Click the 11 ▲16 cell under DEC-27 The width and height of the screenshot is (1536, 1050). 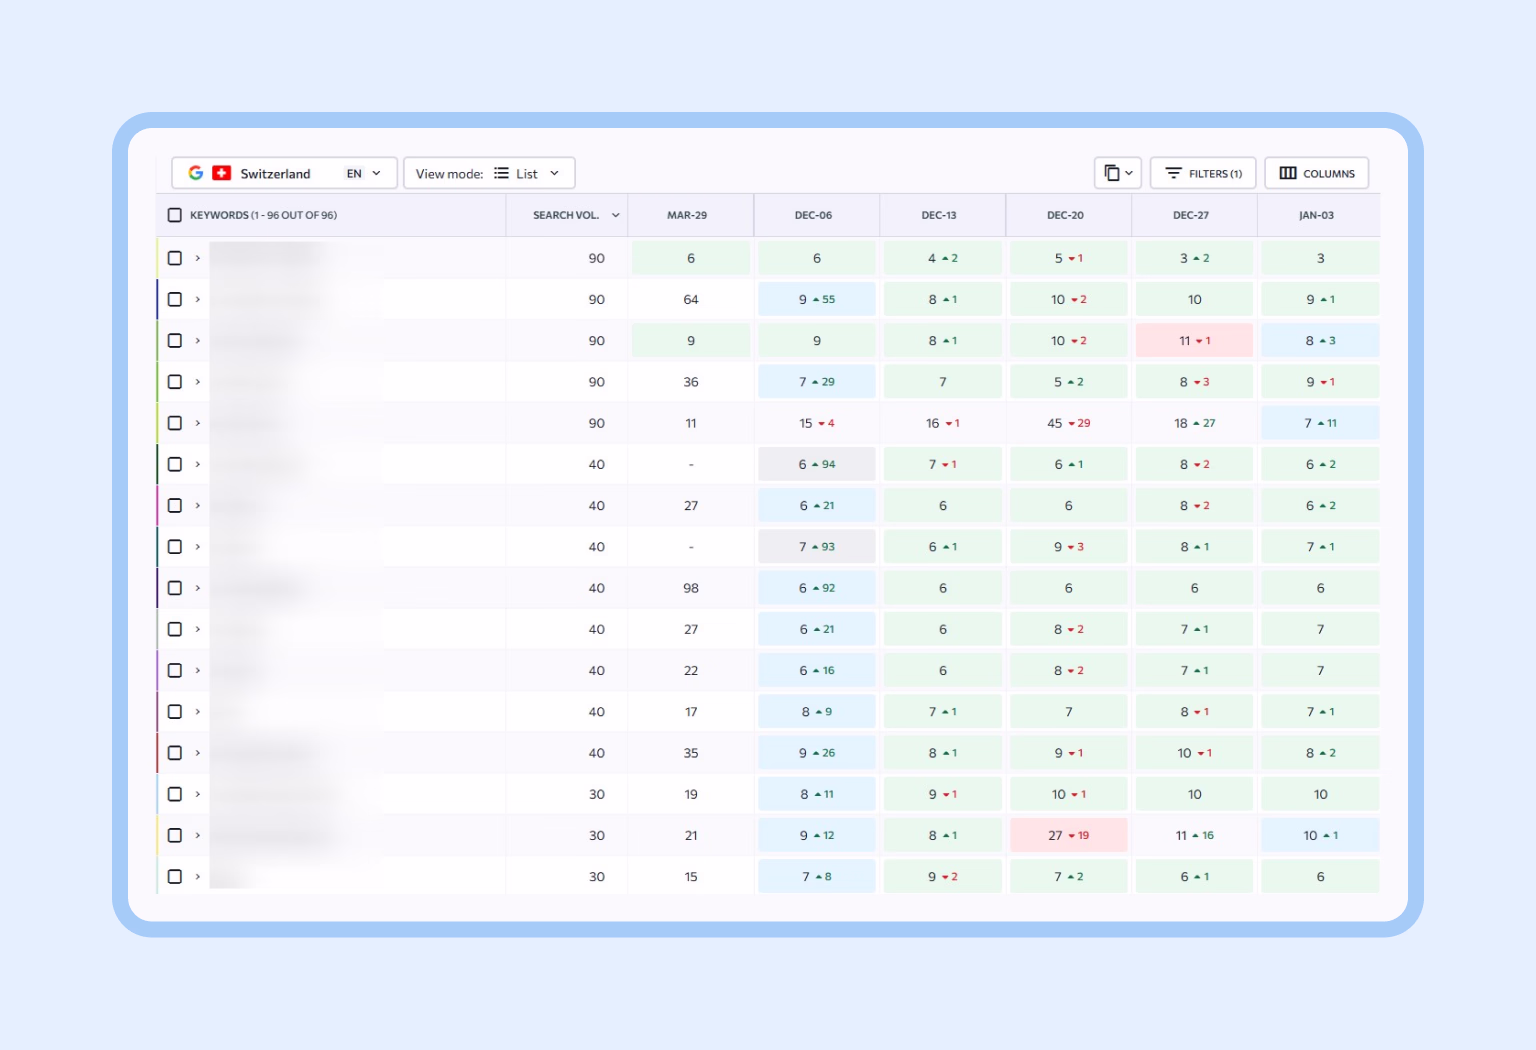(x=1194, y=835)
